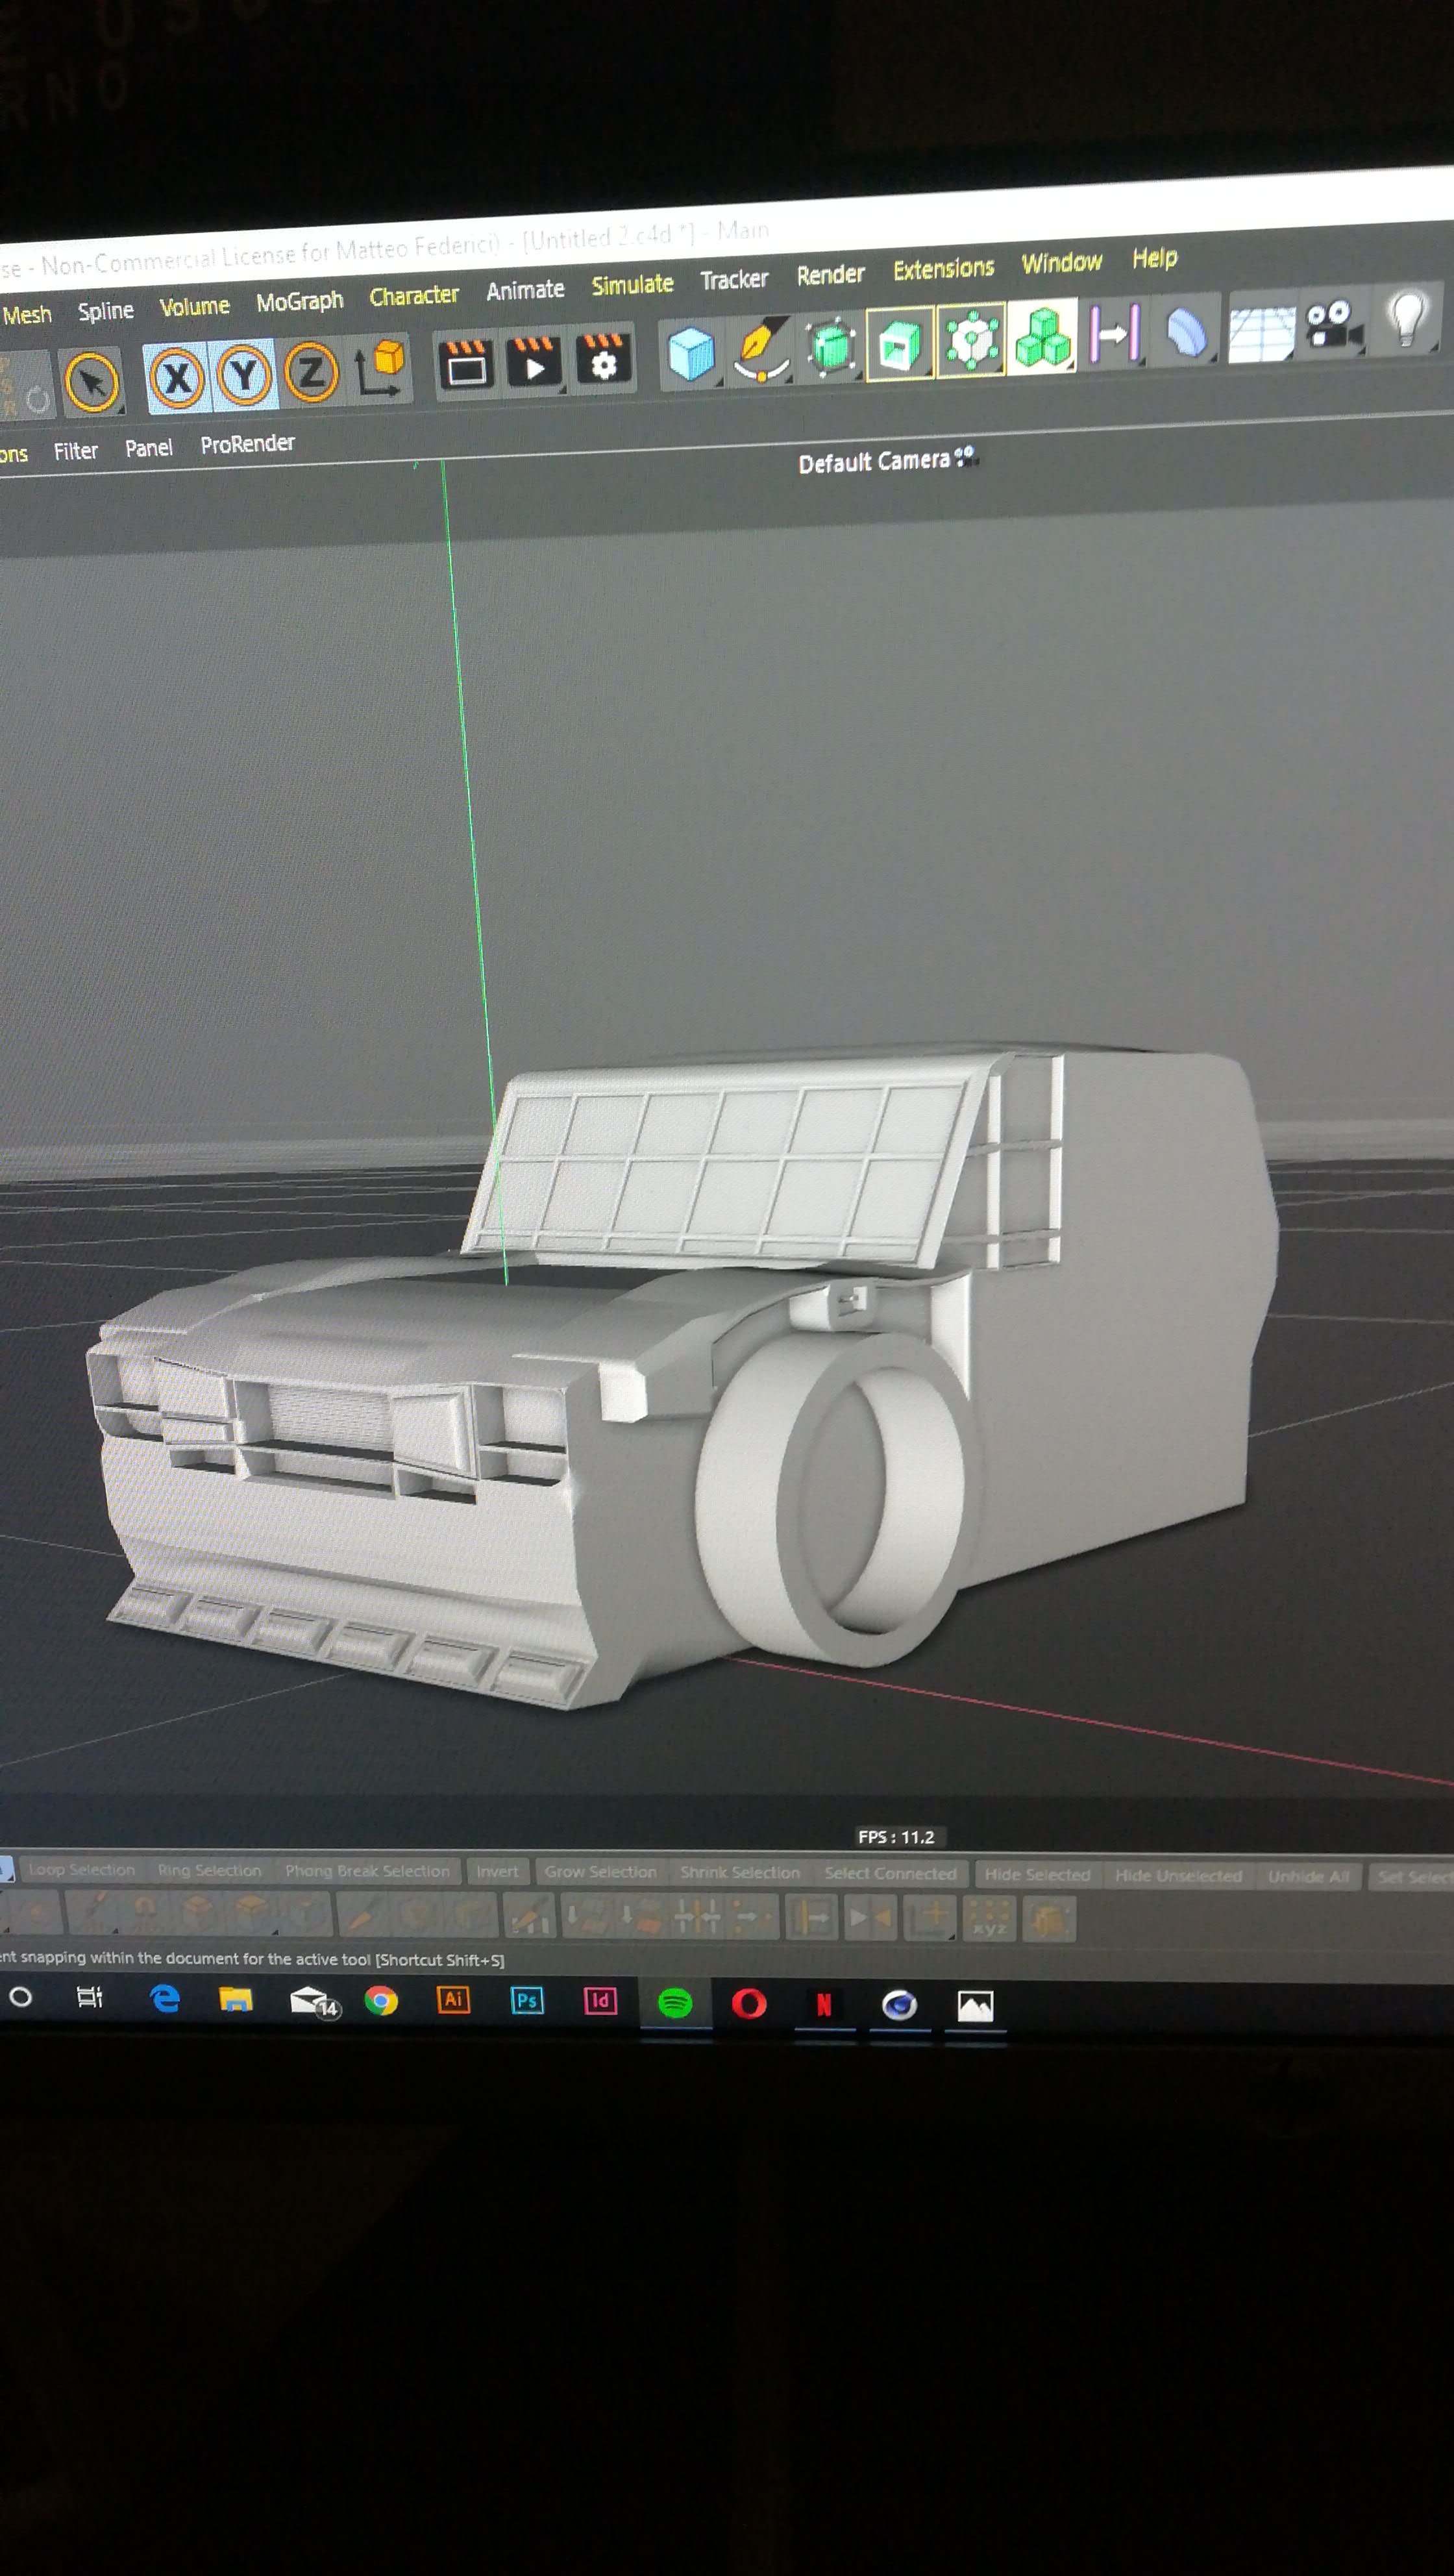Click Select Connected button
Viewport: 1454px width, 2576px height.
(890, 1874)
